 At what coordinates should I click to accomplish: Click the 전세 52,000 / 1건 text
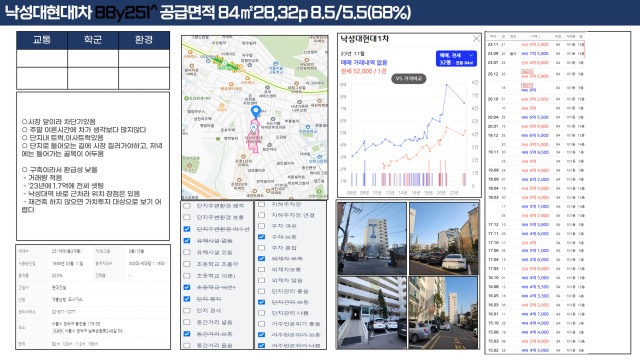point(363,71)
